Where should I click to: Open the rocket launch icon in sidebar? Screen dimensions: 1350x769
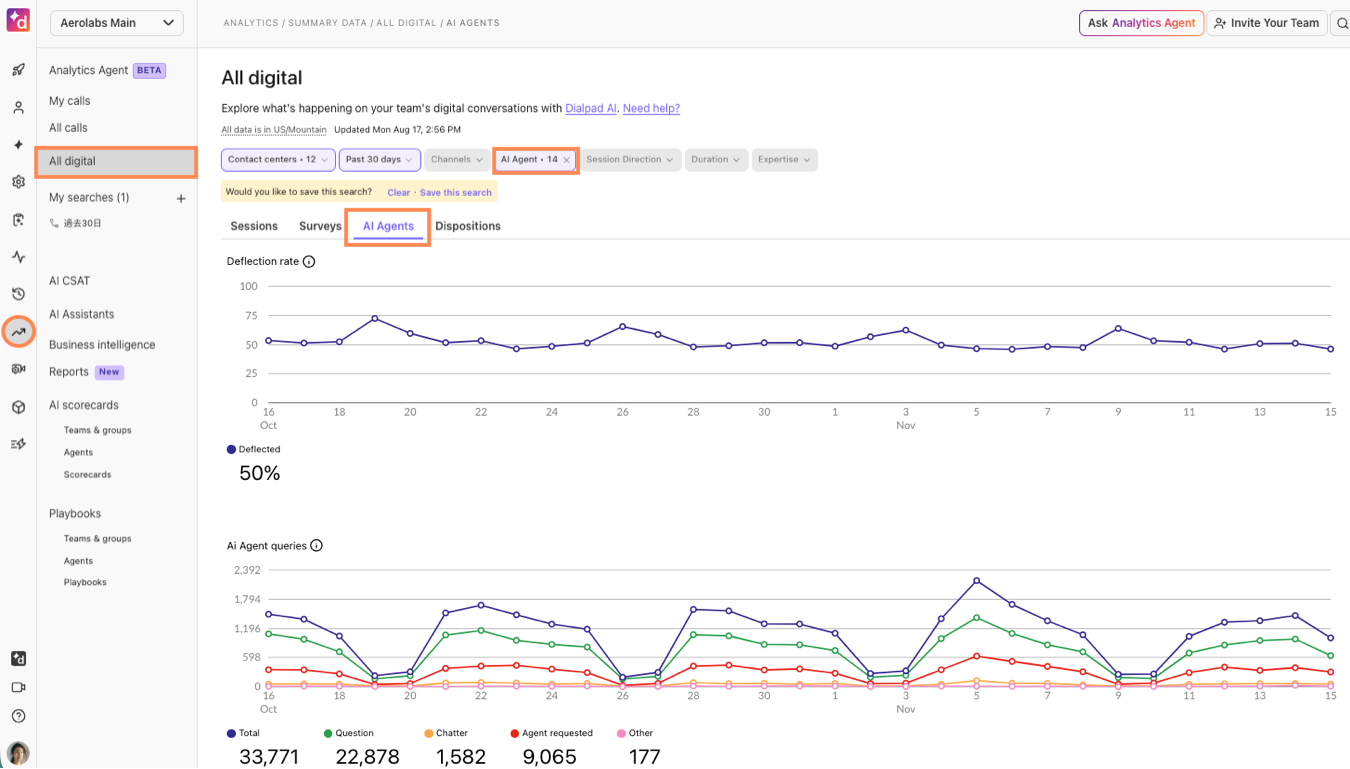18,70
